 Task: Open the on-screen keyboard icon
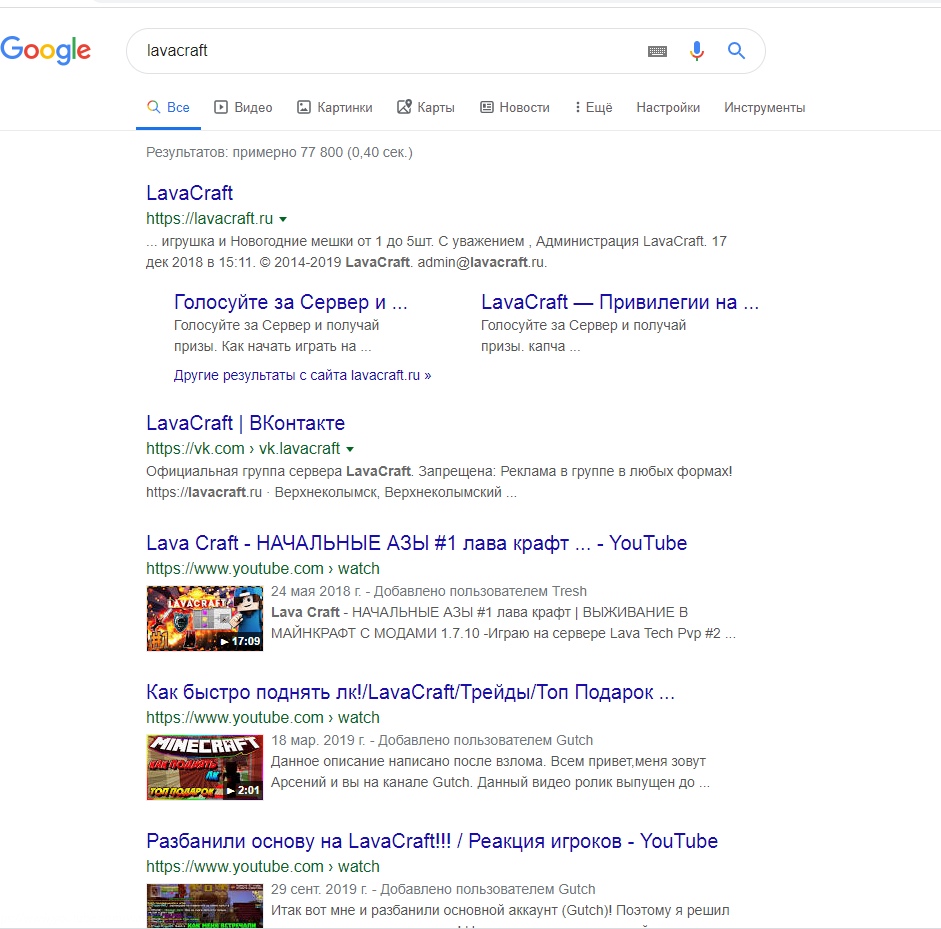657,51
